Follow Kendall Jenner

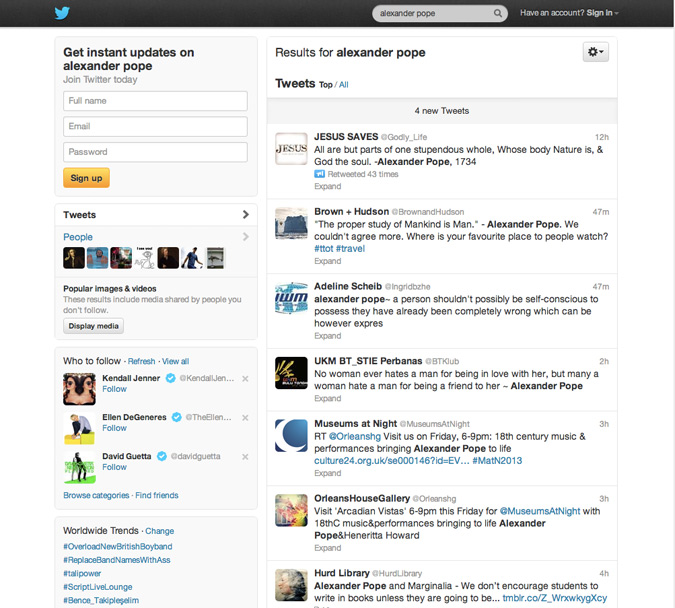pos(115,389)
